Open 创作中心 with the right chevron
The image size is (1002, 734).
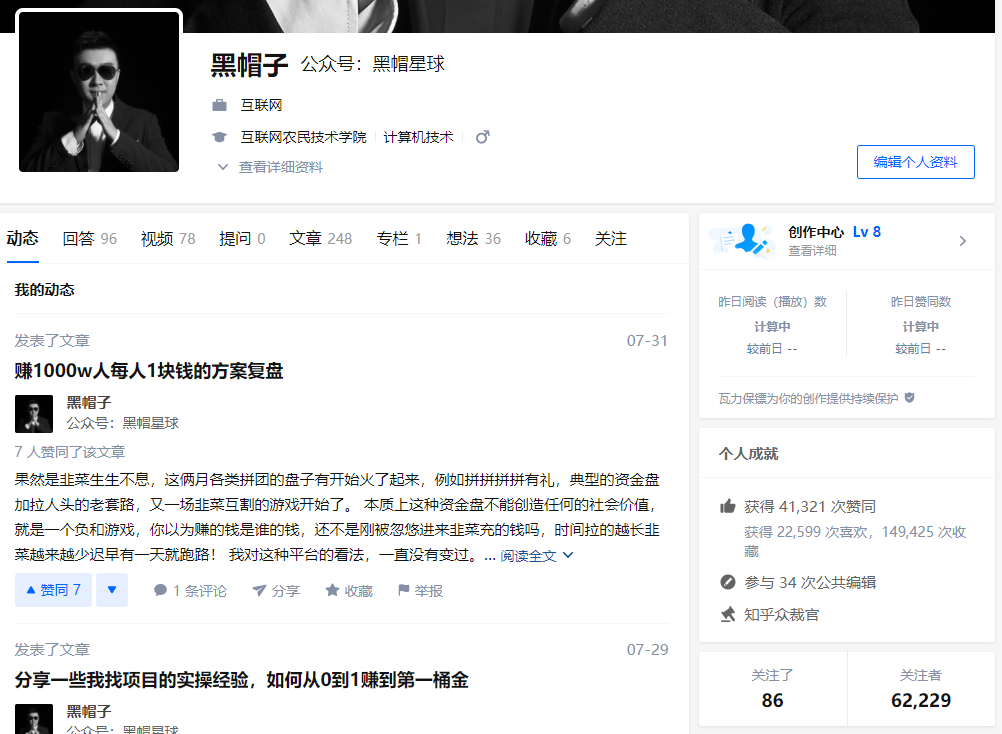962,241
